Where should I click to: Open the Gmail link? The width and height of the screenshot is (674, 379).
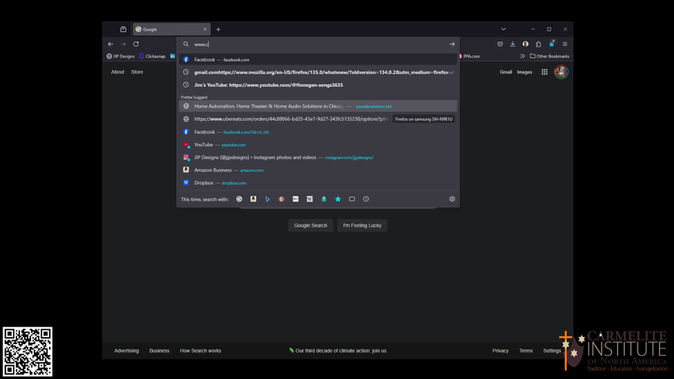pos(506,72)
